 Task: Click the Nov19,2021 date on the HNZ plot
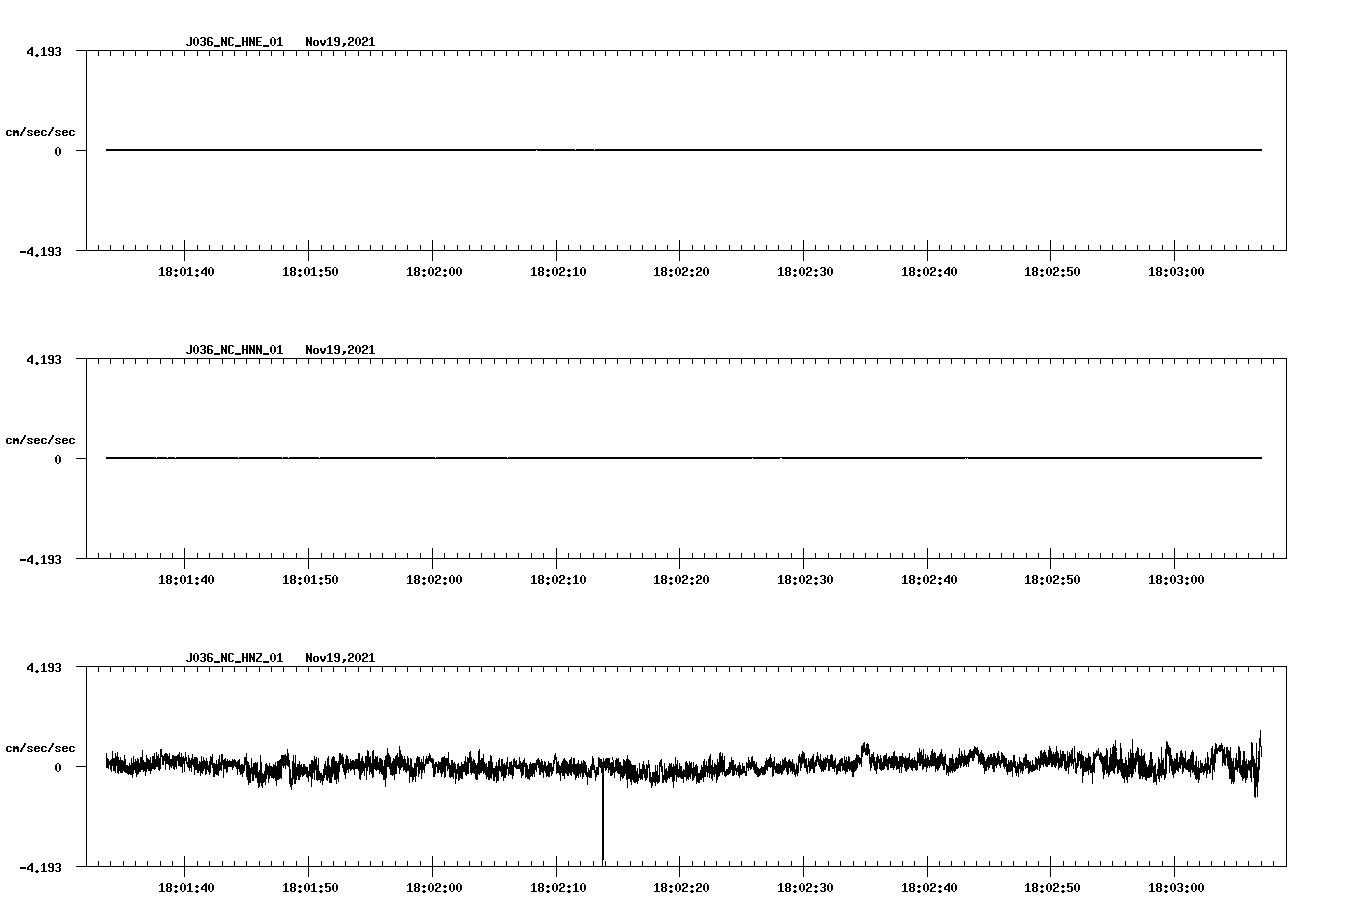(x=340, y=658)
